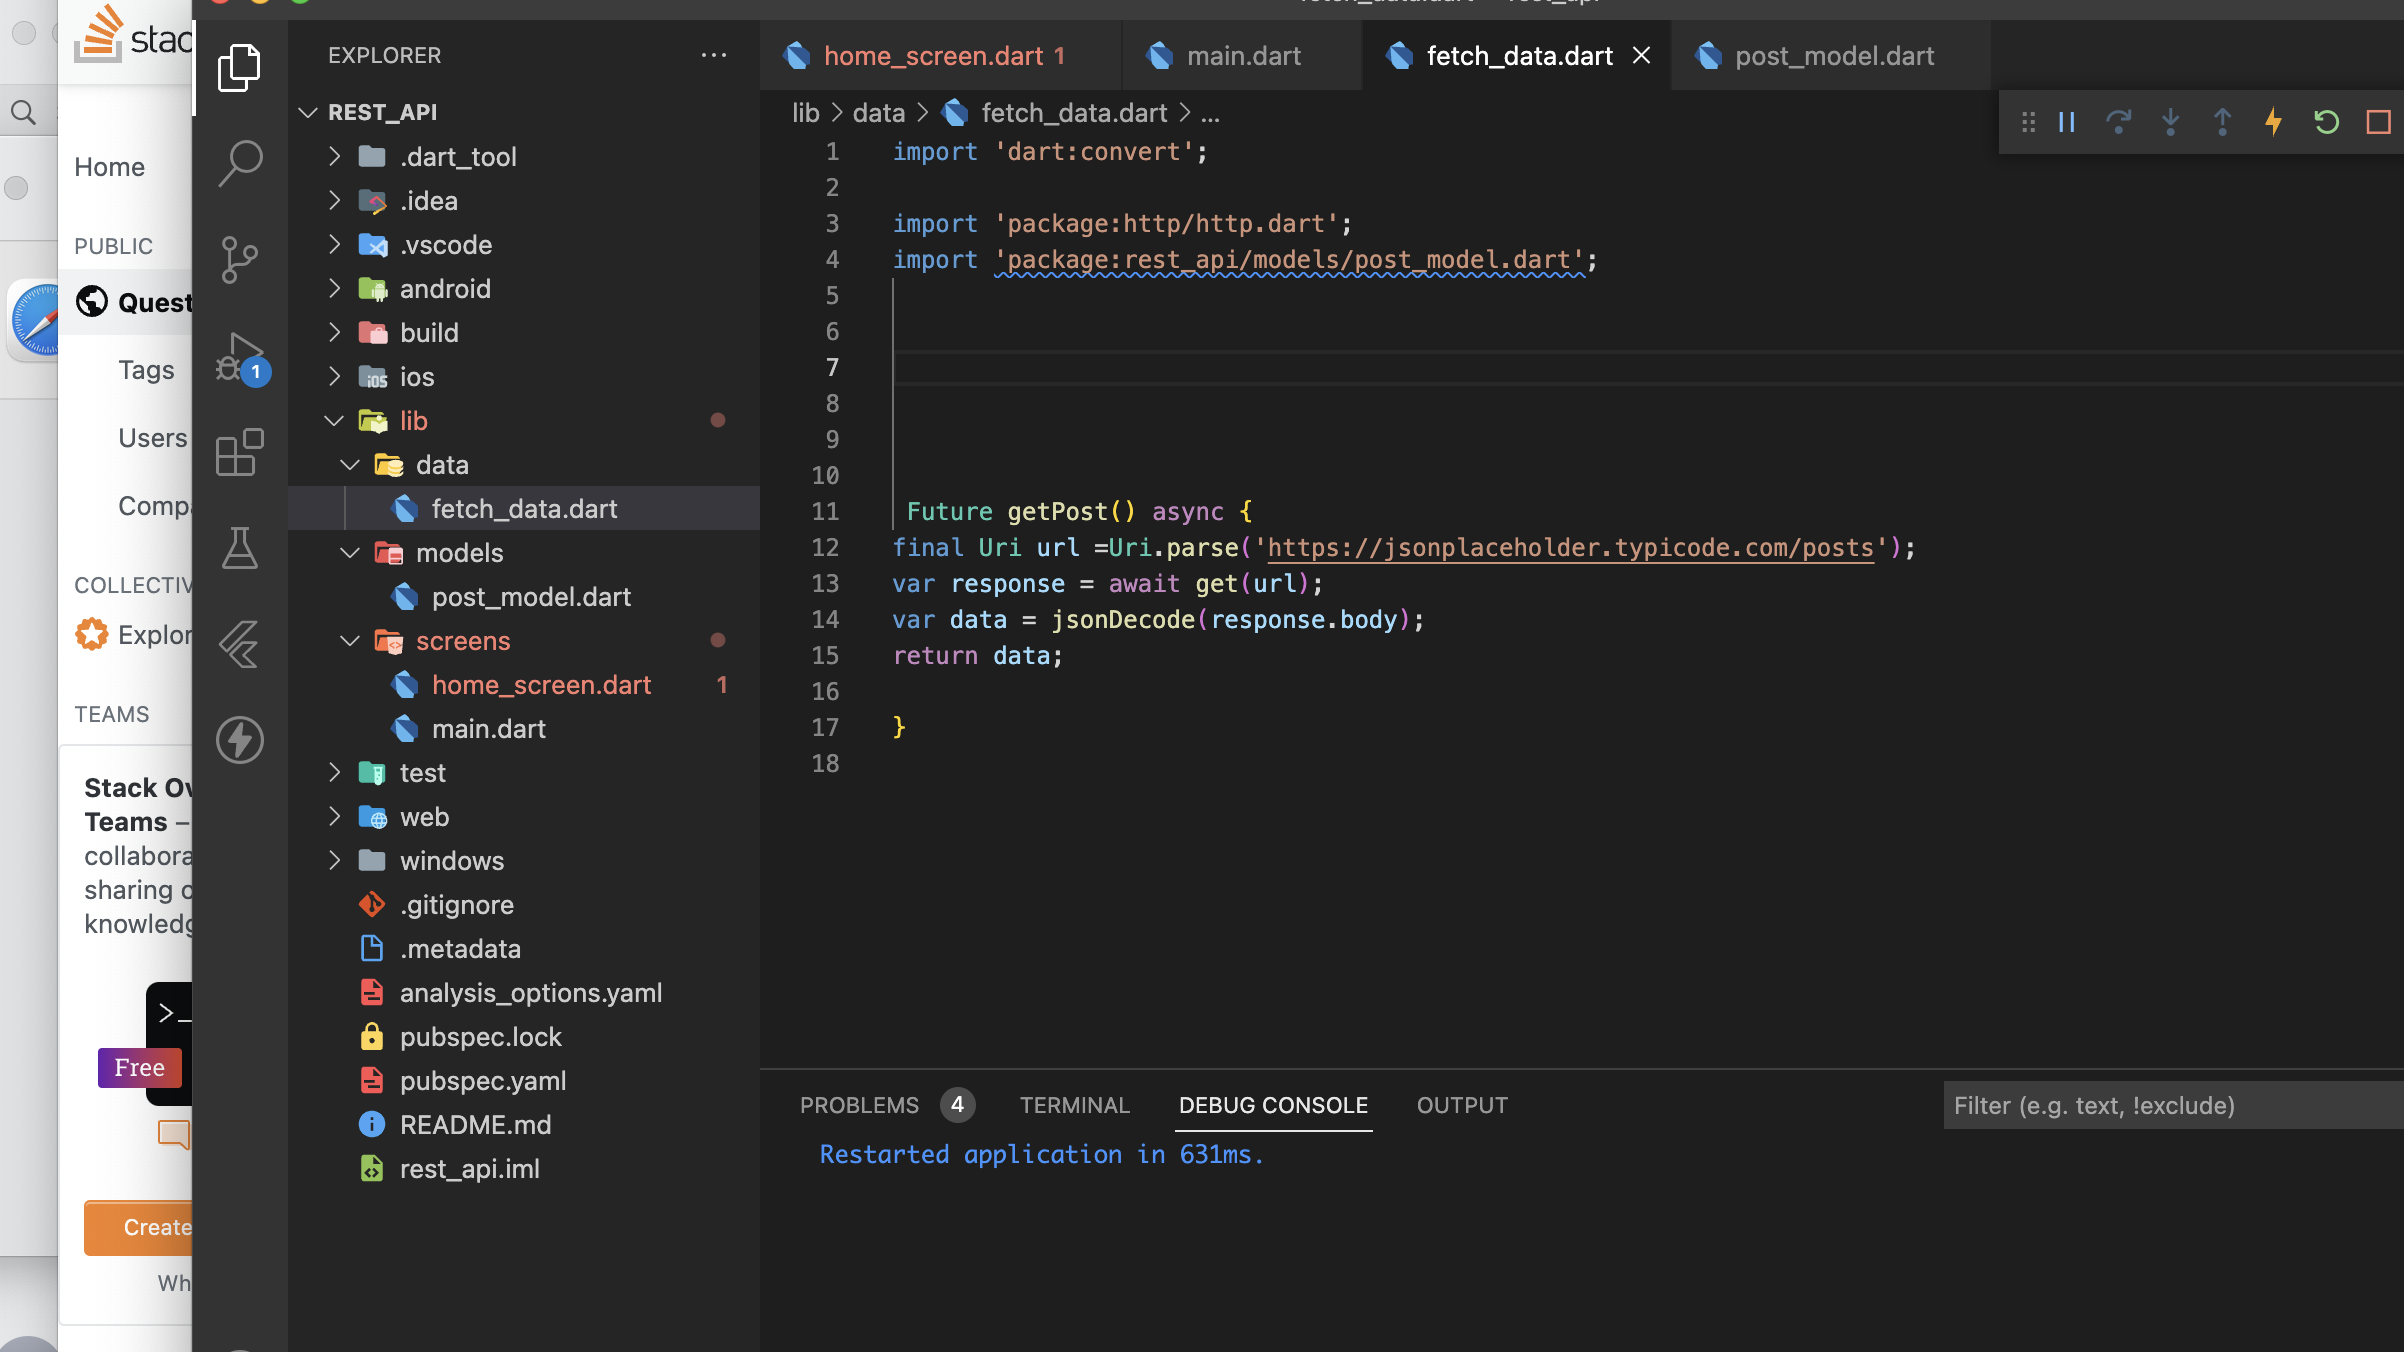Screen dimensions: 2404x1352
Task: Open the Explorer activity bar icon
Action: pyautogui.click(x=239, y=67)
